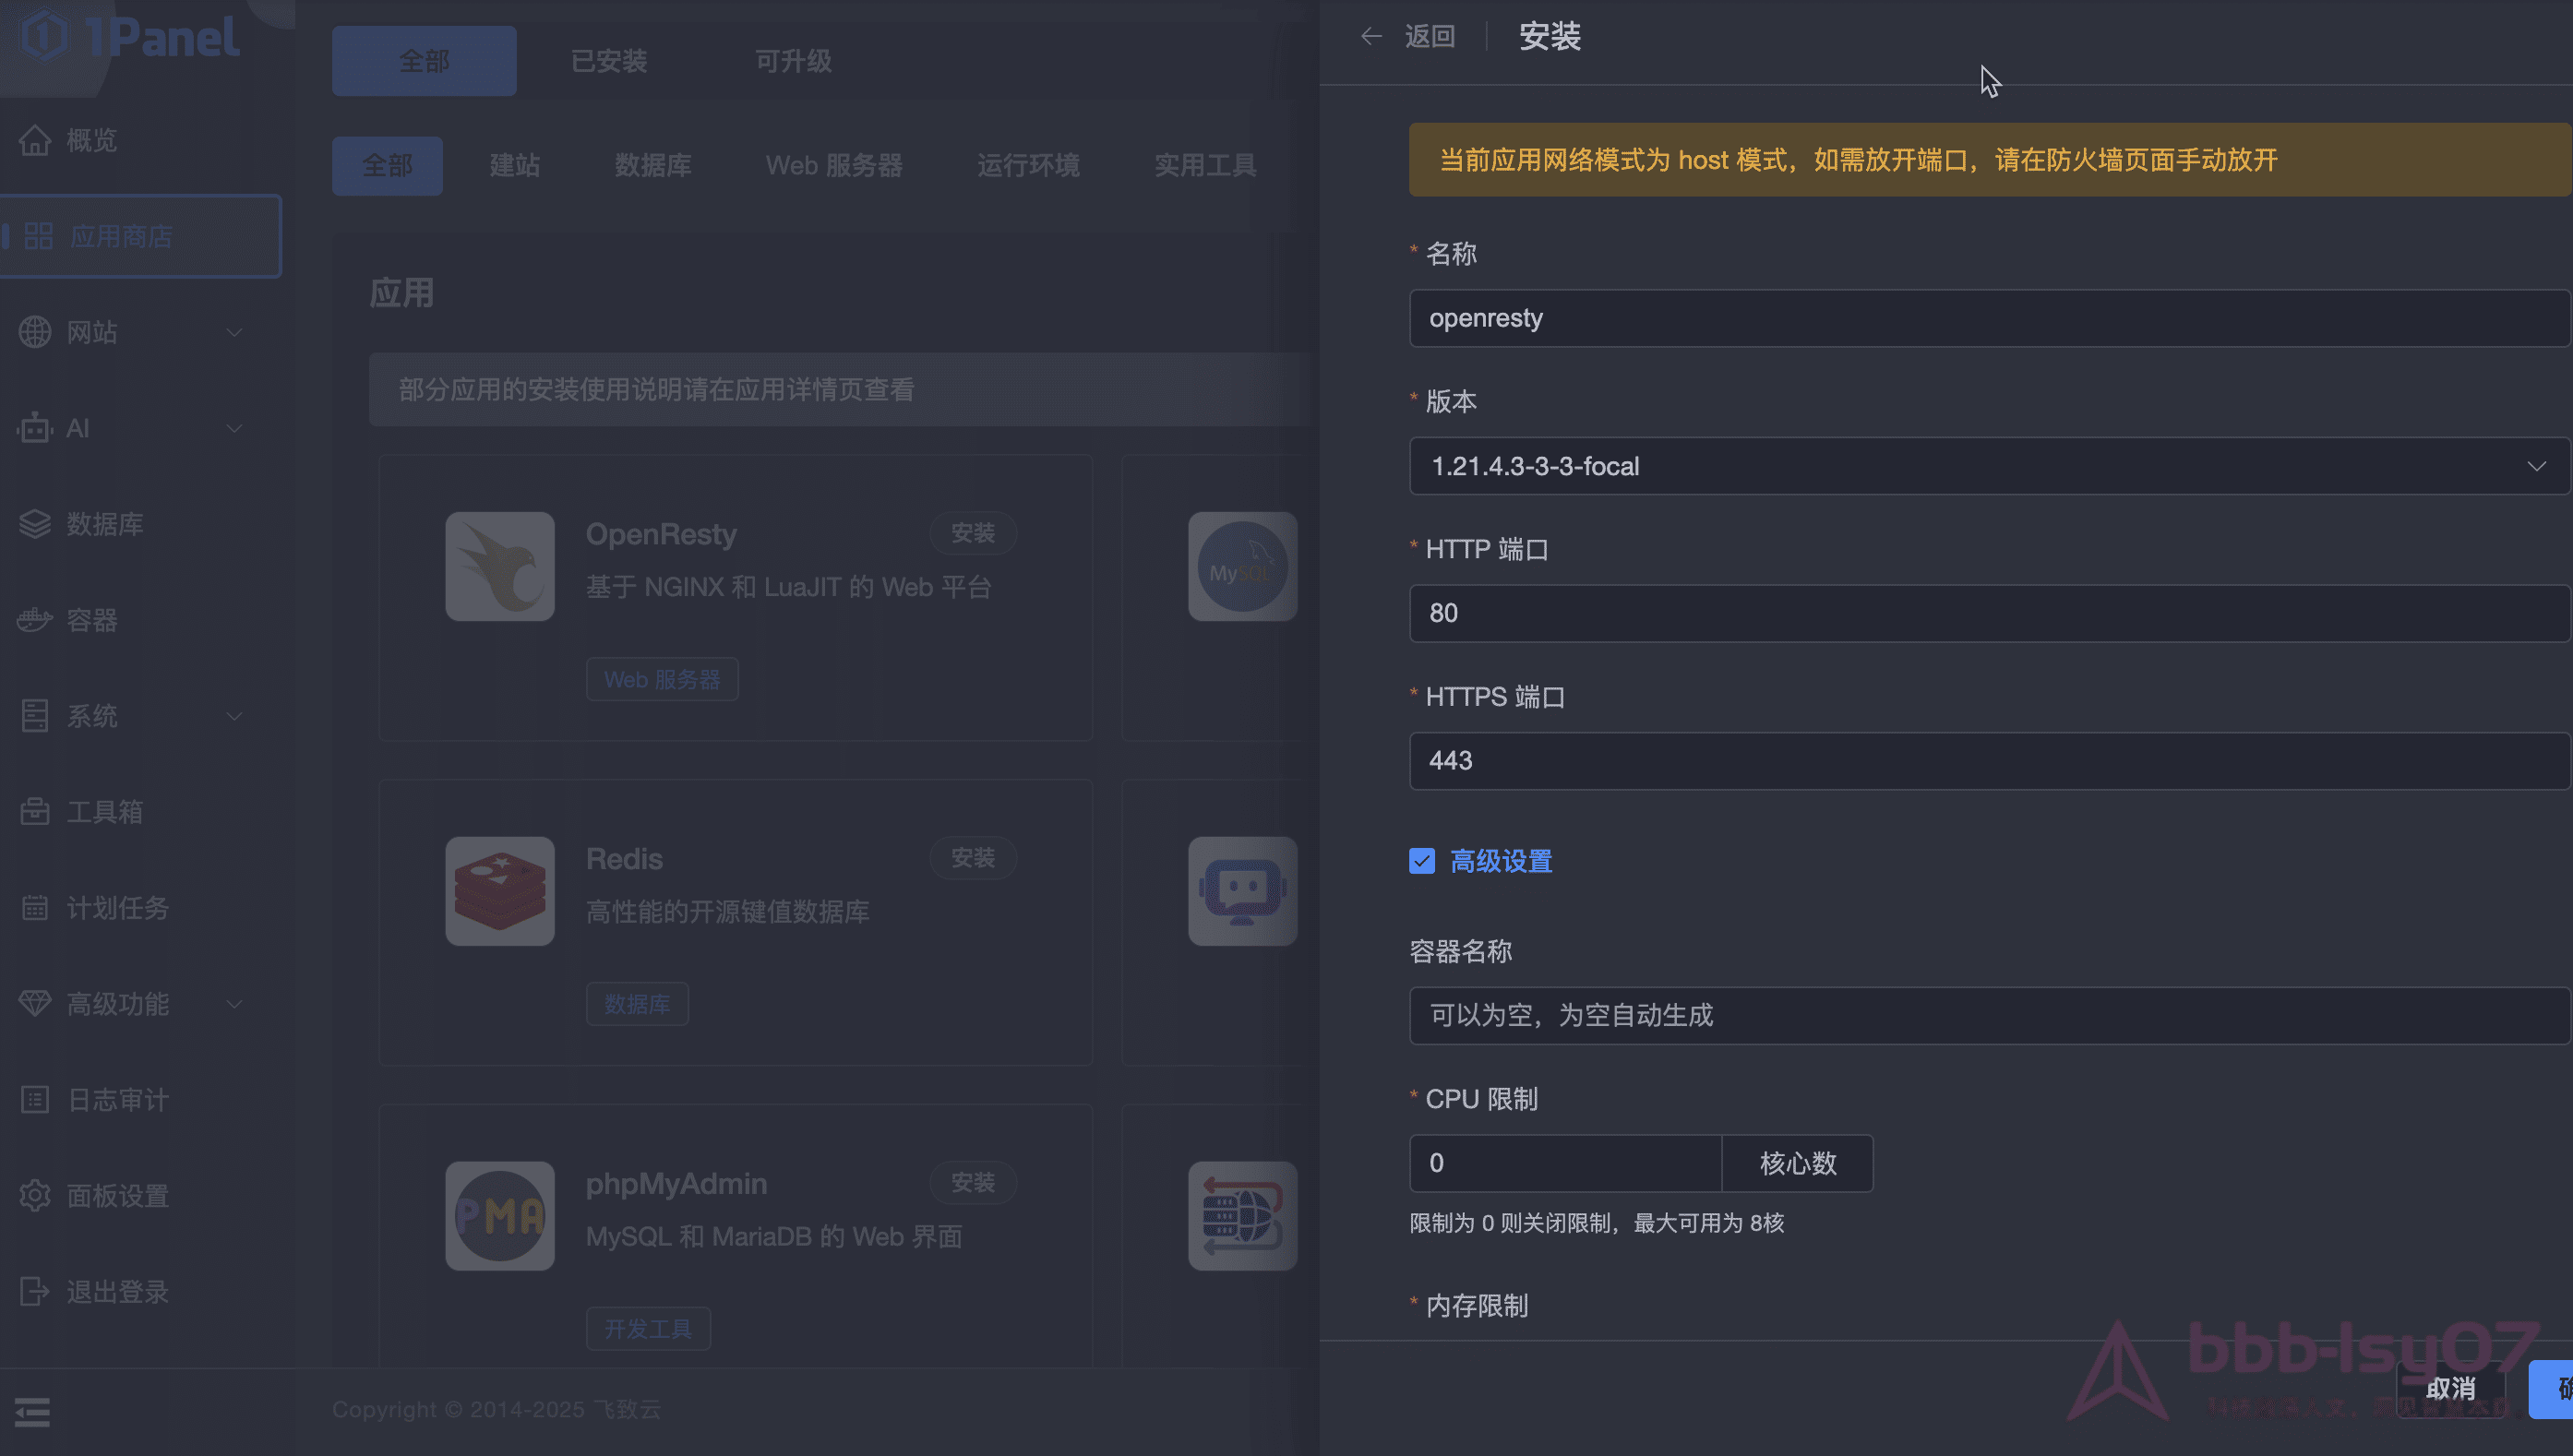The width and height of the screenshot is (2573, 1456).
Task: Click the Redis app logo
Action: click(x=500, y=892)
